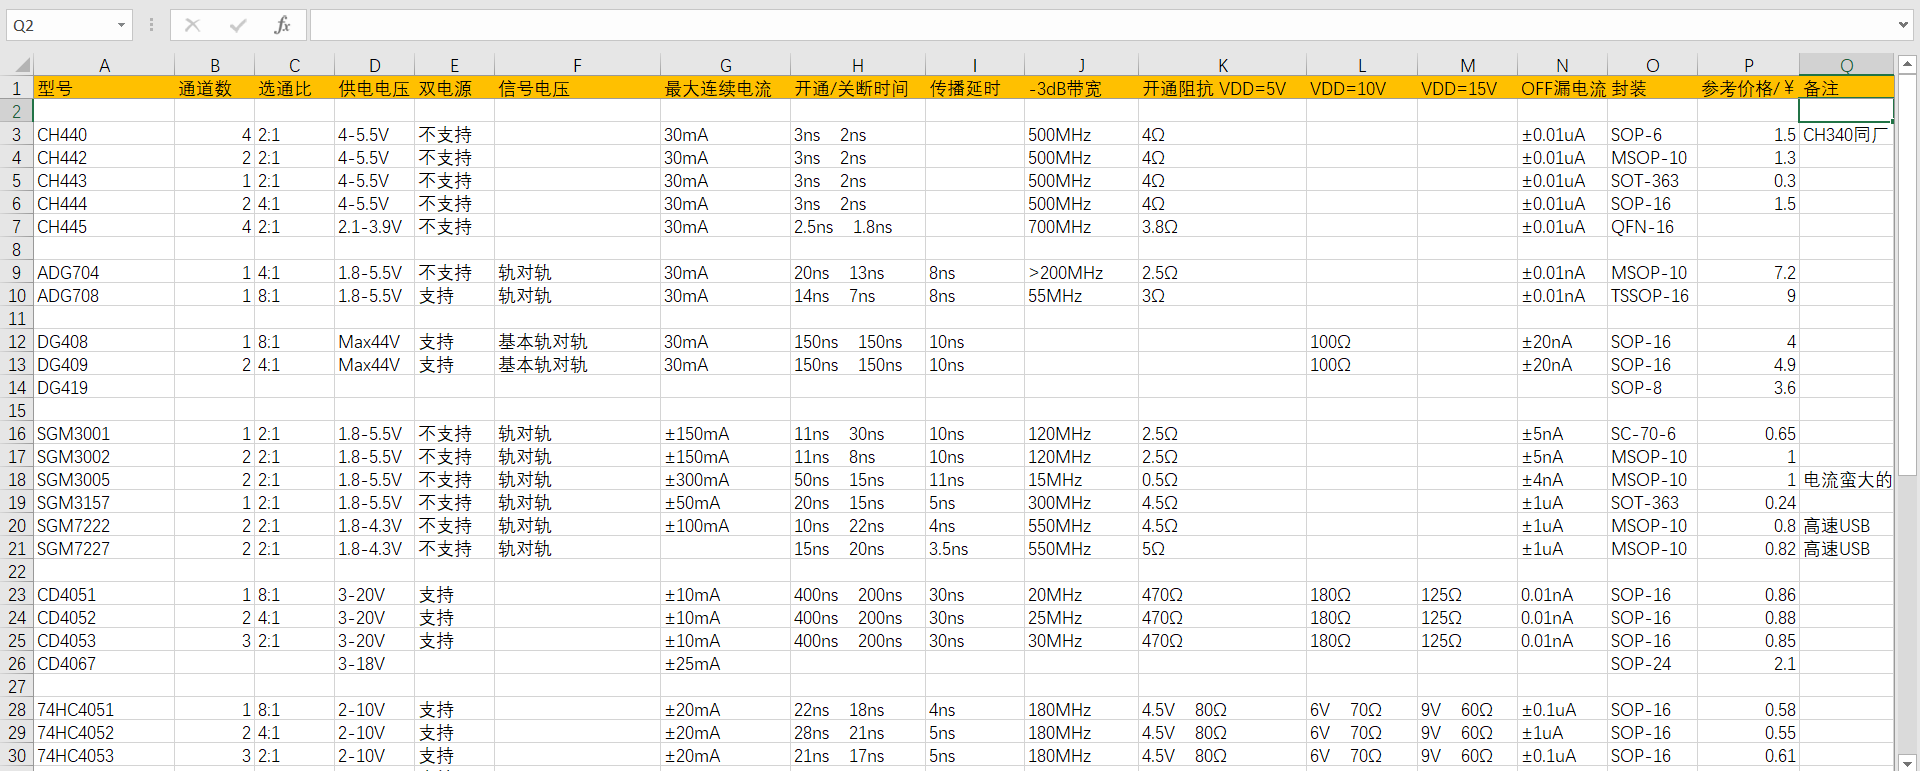Click the vertical scrollbar up arrow
The image size is (1920, 771).
click(x=1907, y=64)
